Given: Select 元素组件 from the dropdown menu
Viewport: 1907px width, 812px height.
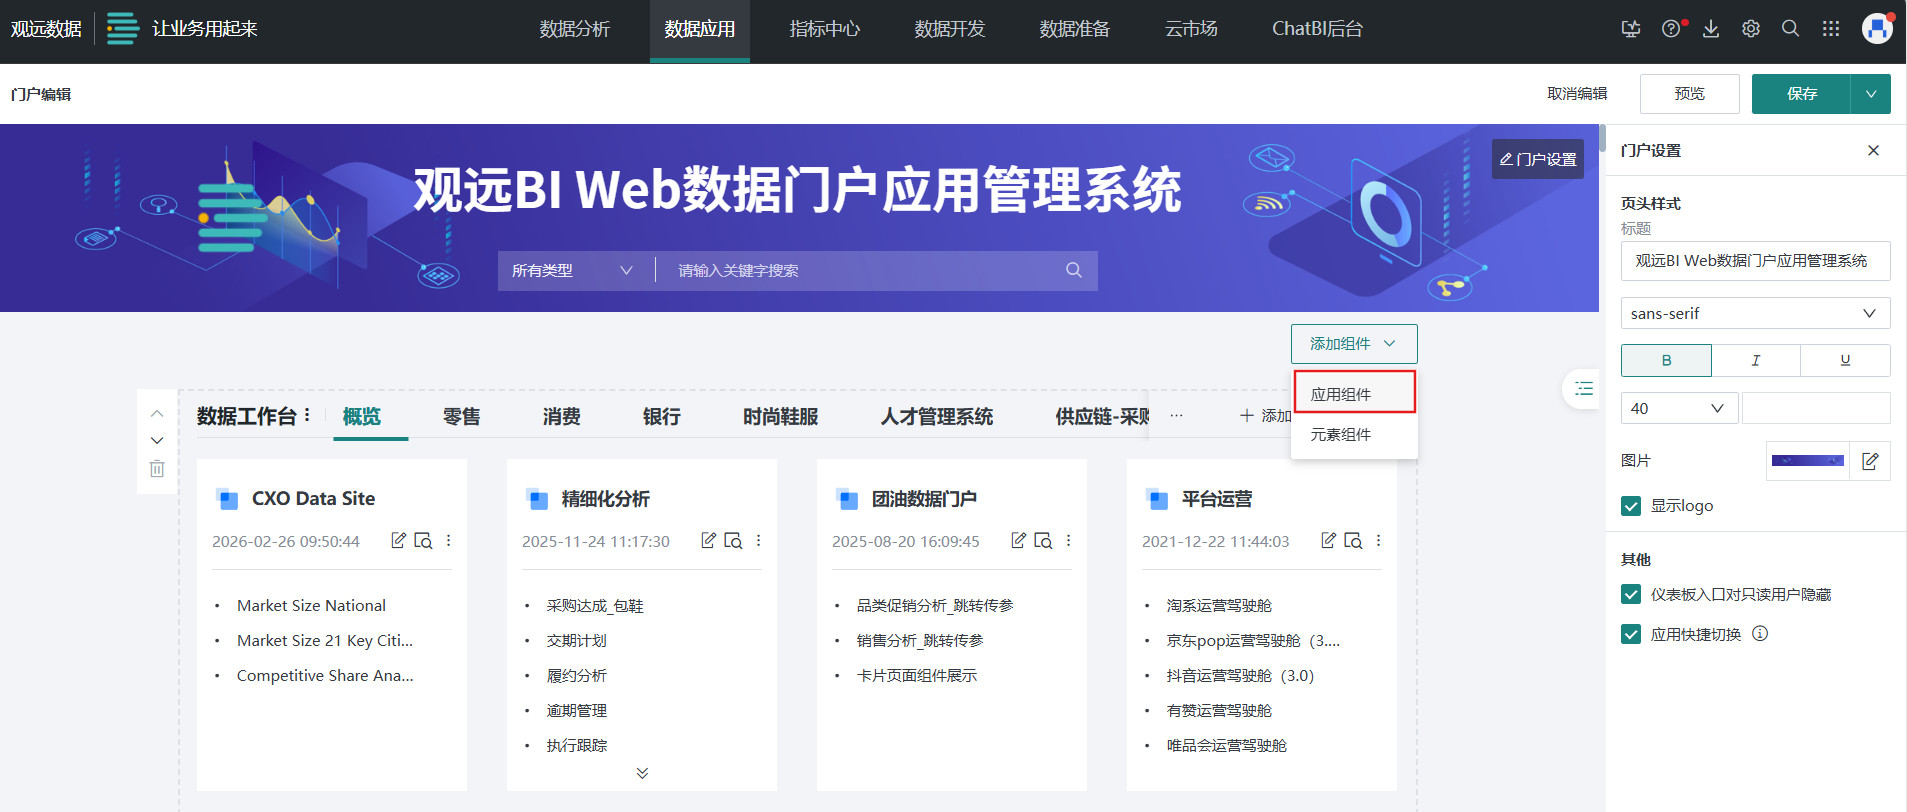Looking at the screenshot, I should (1341, 435).
